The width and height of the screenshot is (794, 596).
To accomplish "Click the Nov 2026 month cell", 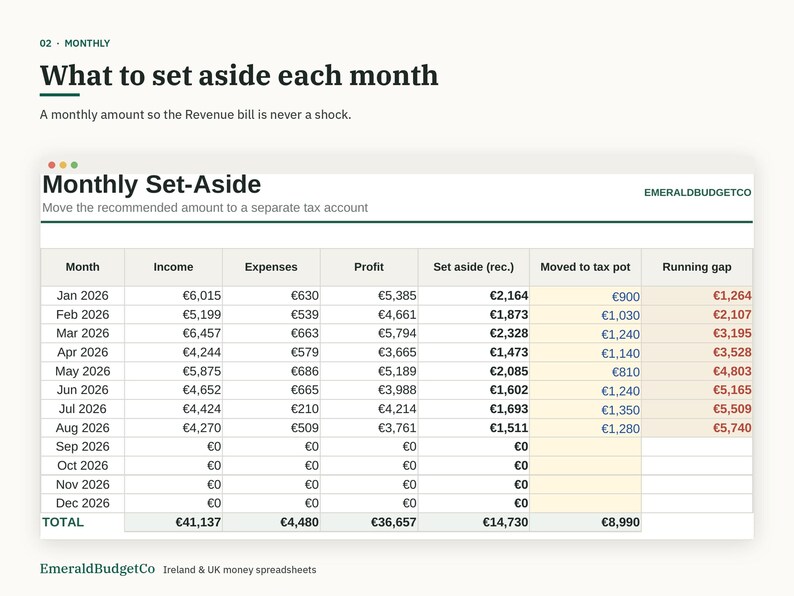I will point(83,485).
